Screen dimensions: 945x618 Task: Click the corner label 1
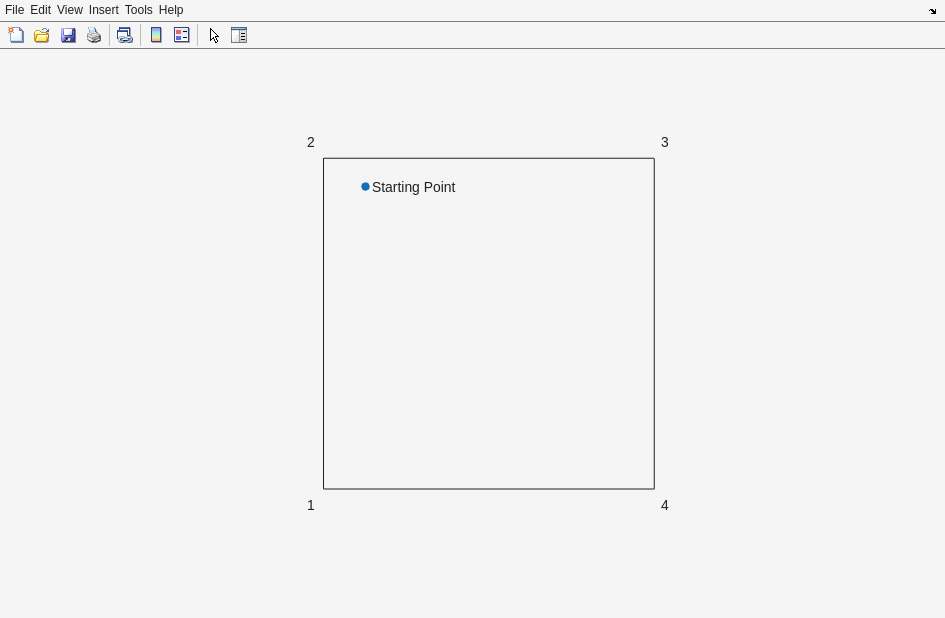(311, 505)
